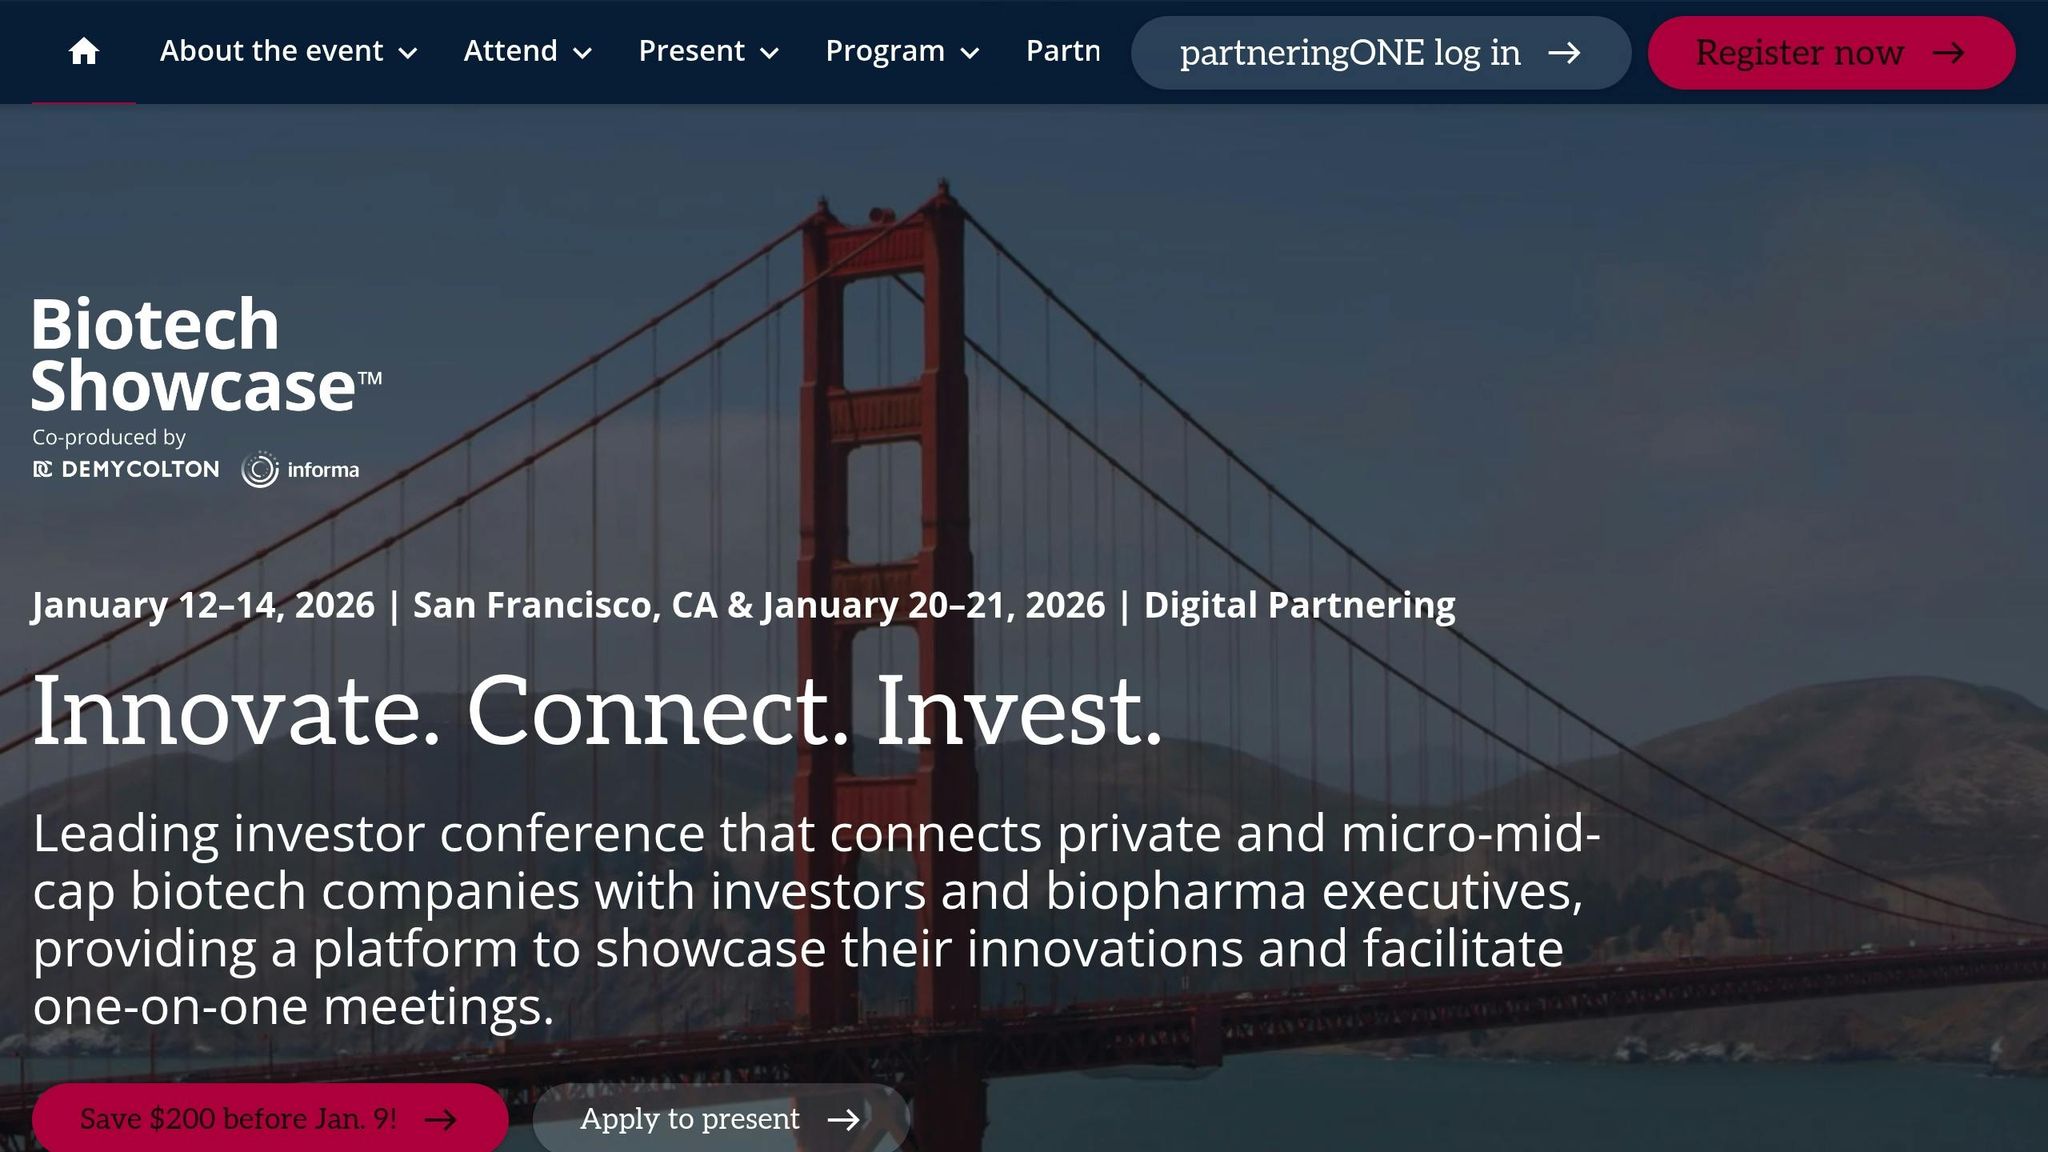The width and height of the screenshot is (2048, 1152).
Task: Open the Attend menu item
Action: click(x=510, y=51)
